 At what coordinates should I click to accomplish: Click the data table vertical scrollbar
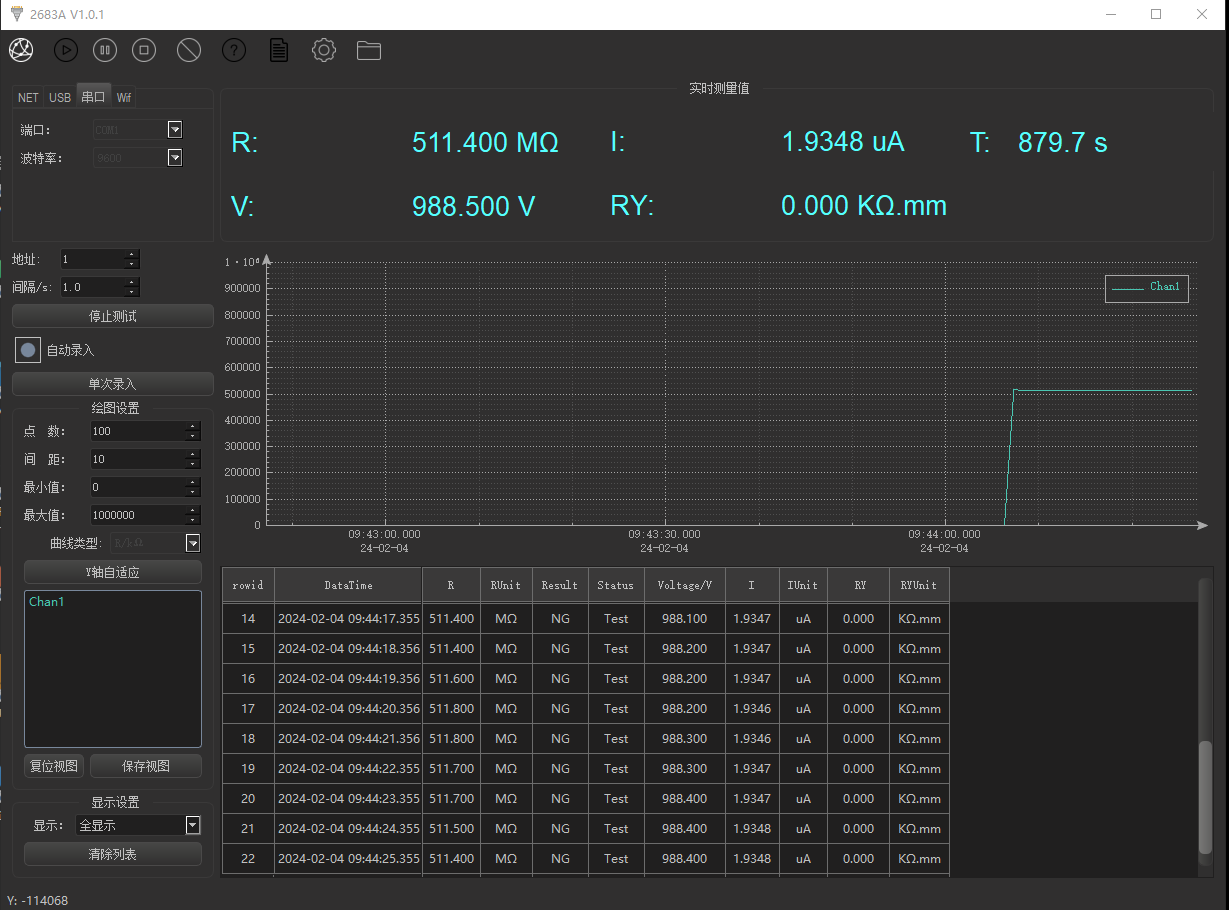[x=1205, y=795]
